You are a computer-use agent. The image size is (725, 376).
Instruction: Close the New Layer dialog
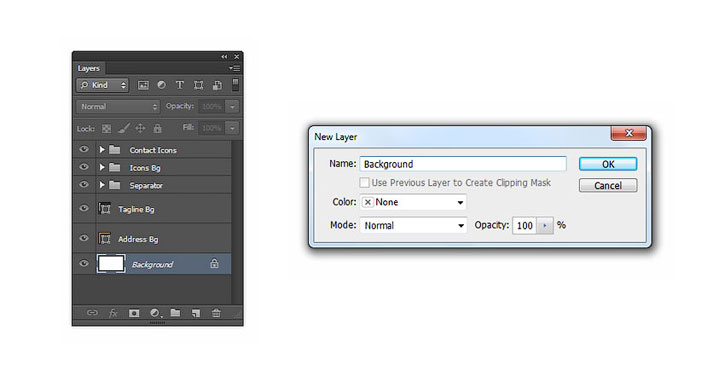[628, 133]
